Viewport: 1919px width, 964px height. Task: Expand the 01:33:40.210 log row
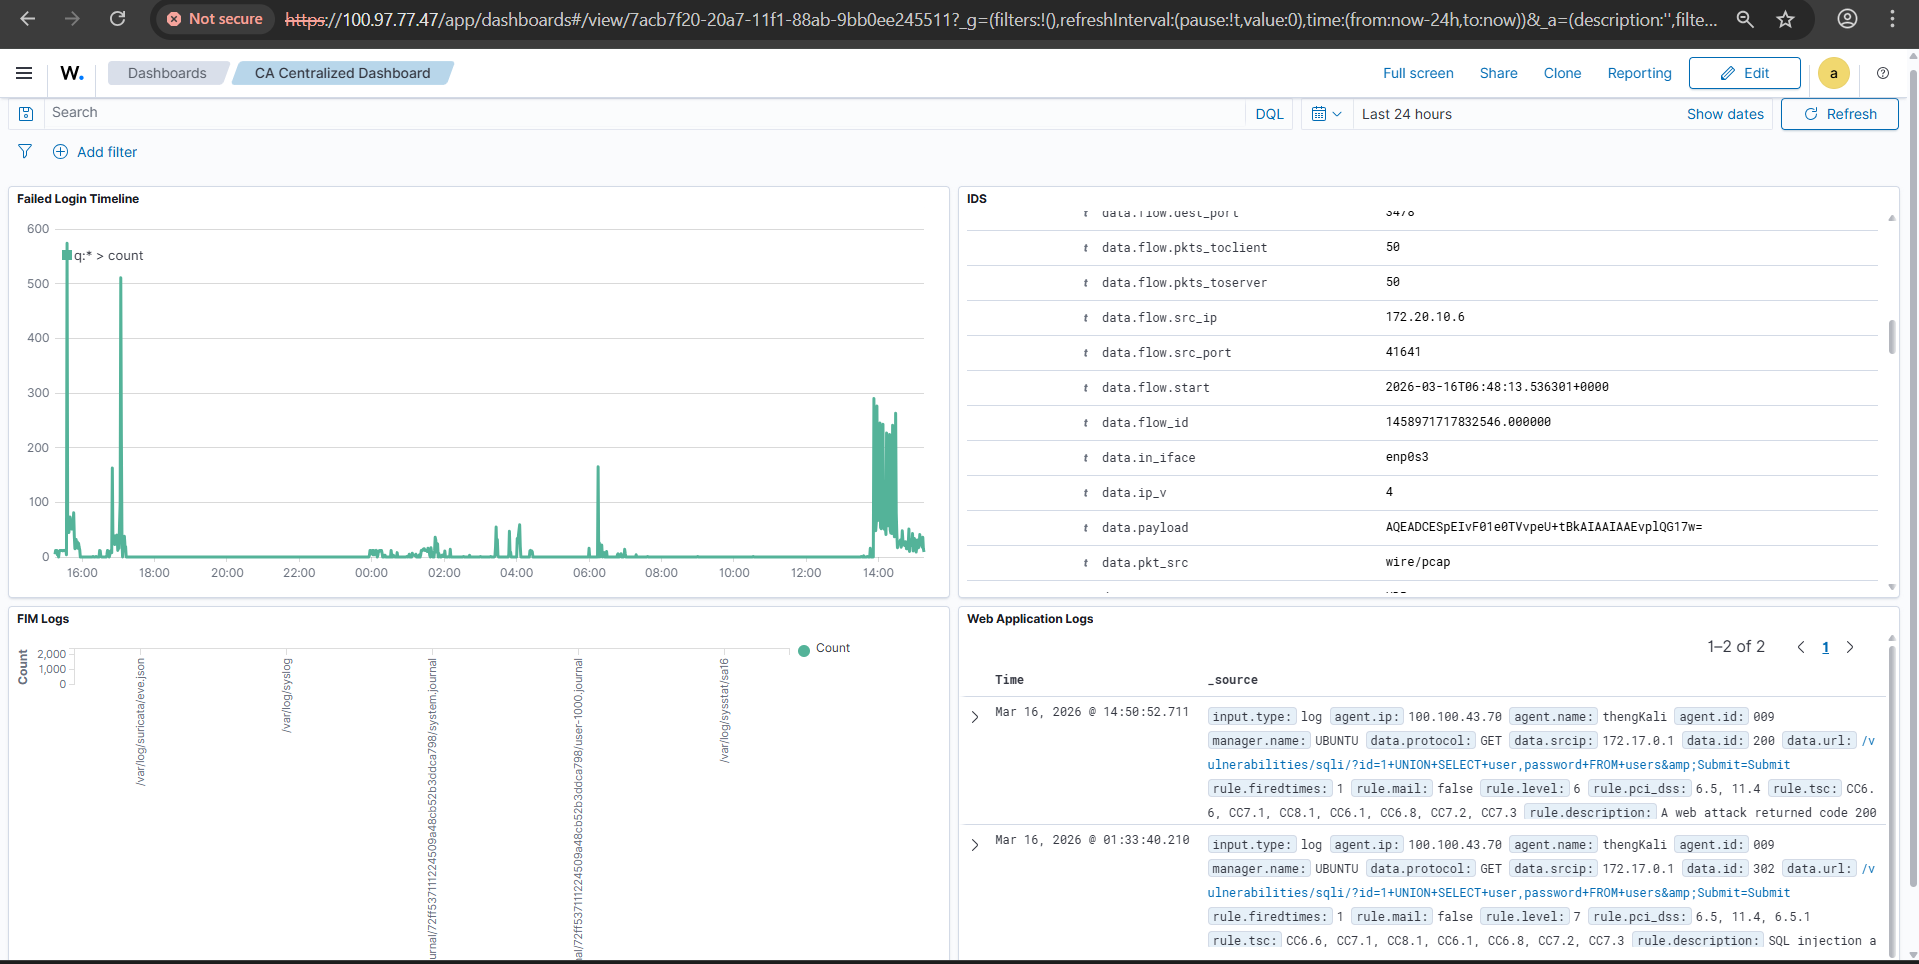point(975,845)
